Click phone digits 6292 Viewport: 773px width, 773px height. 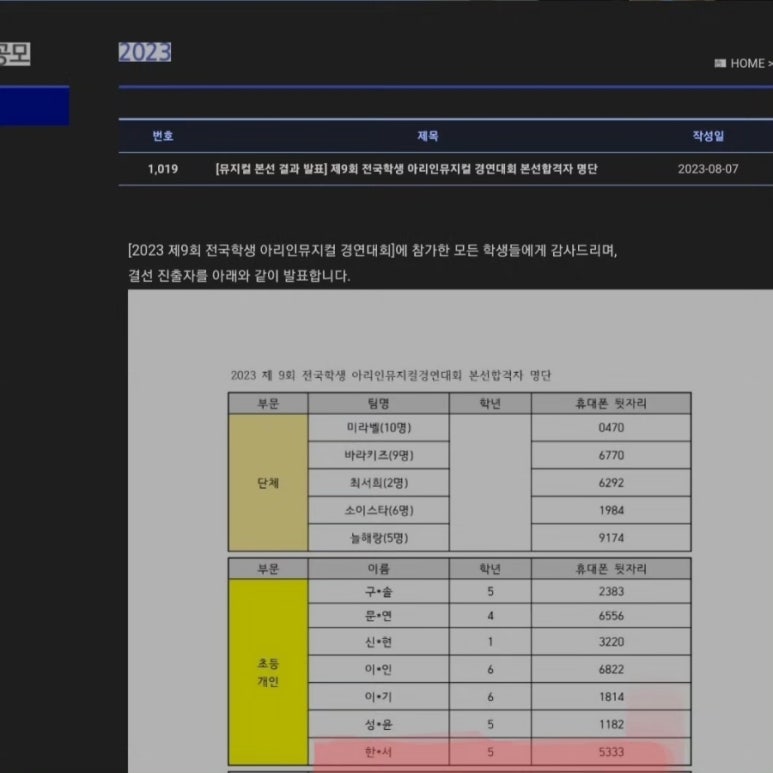611,483
